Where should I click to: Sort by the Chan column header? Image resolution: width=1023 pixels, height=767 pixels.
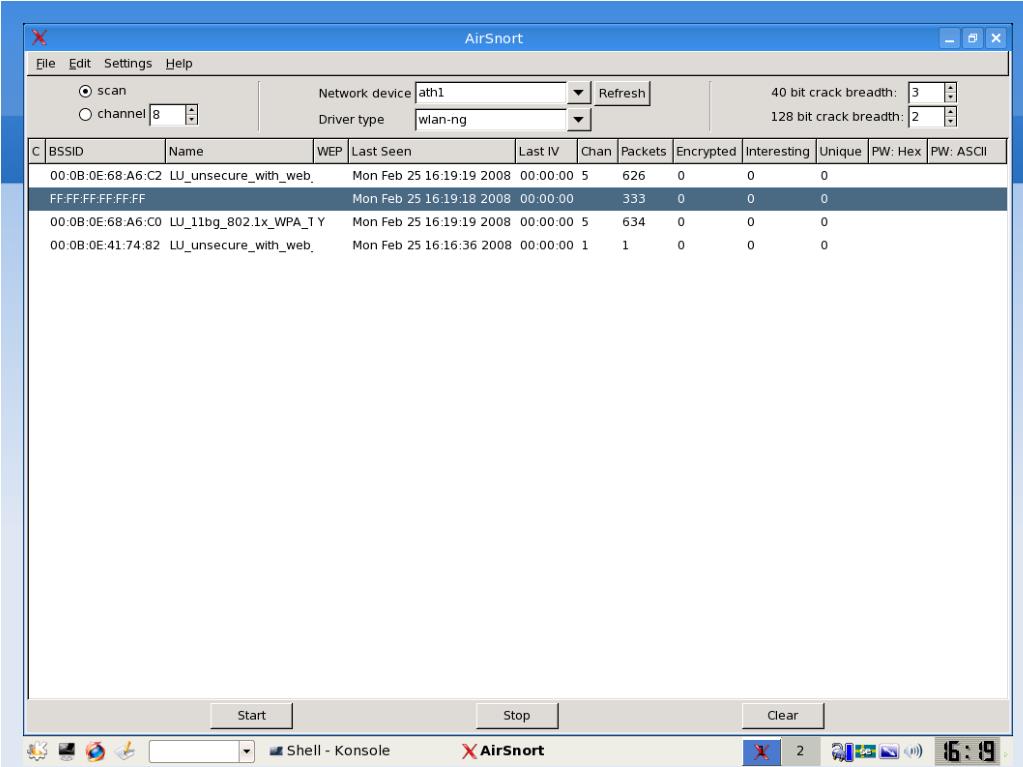click(x=597, y=151)
